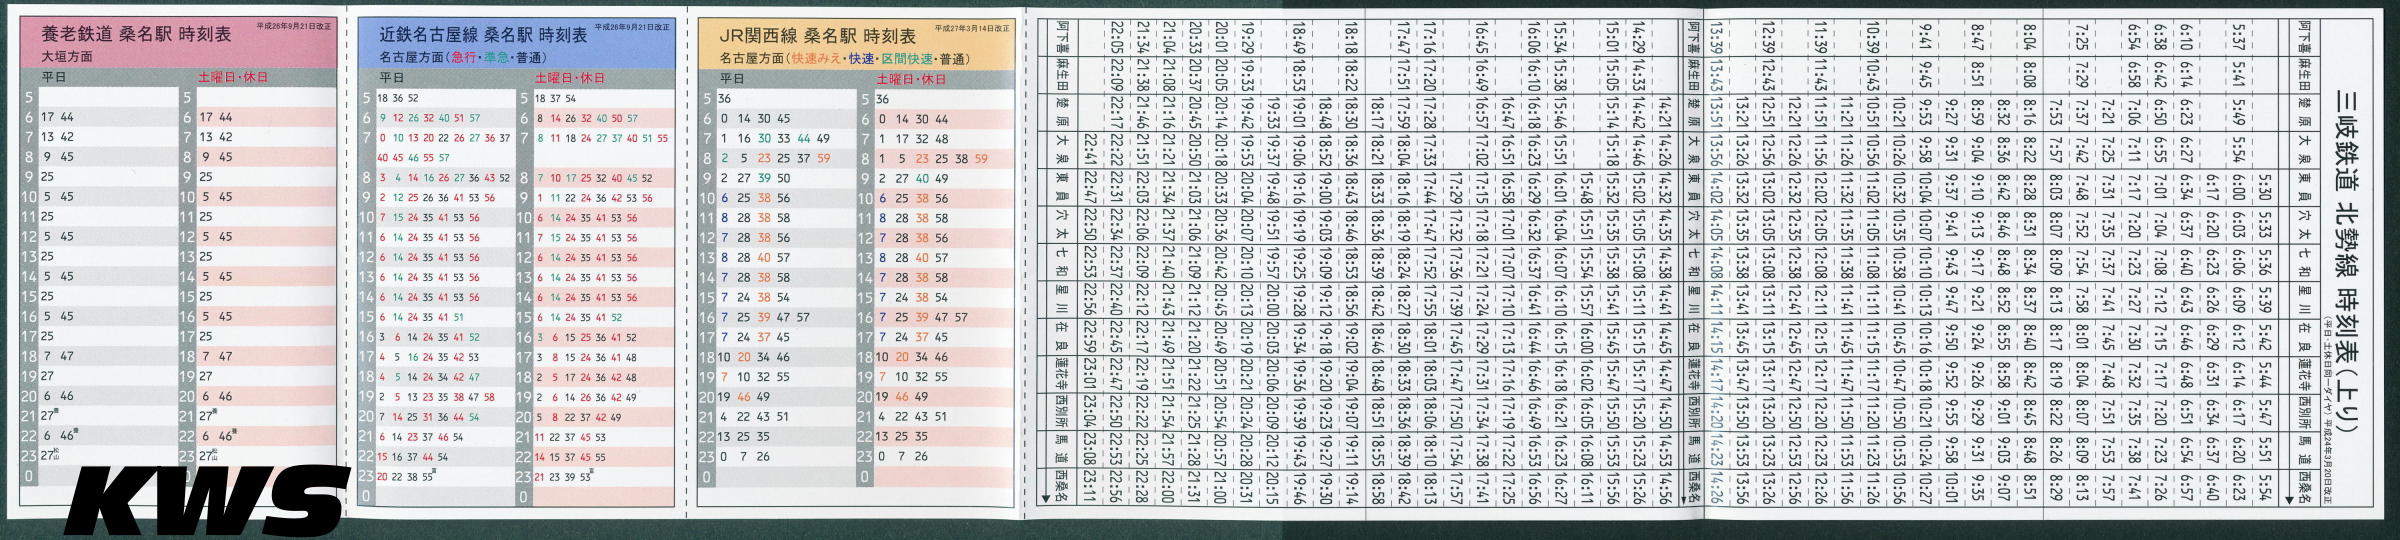This screenshot has height=540, width=2400.
Task: Click the 近鉄名古屋線 桑名駅 時刻表 heading
Action: pyautogui.click(x=483, y=35)
